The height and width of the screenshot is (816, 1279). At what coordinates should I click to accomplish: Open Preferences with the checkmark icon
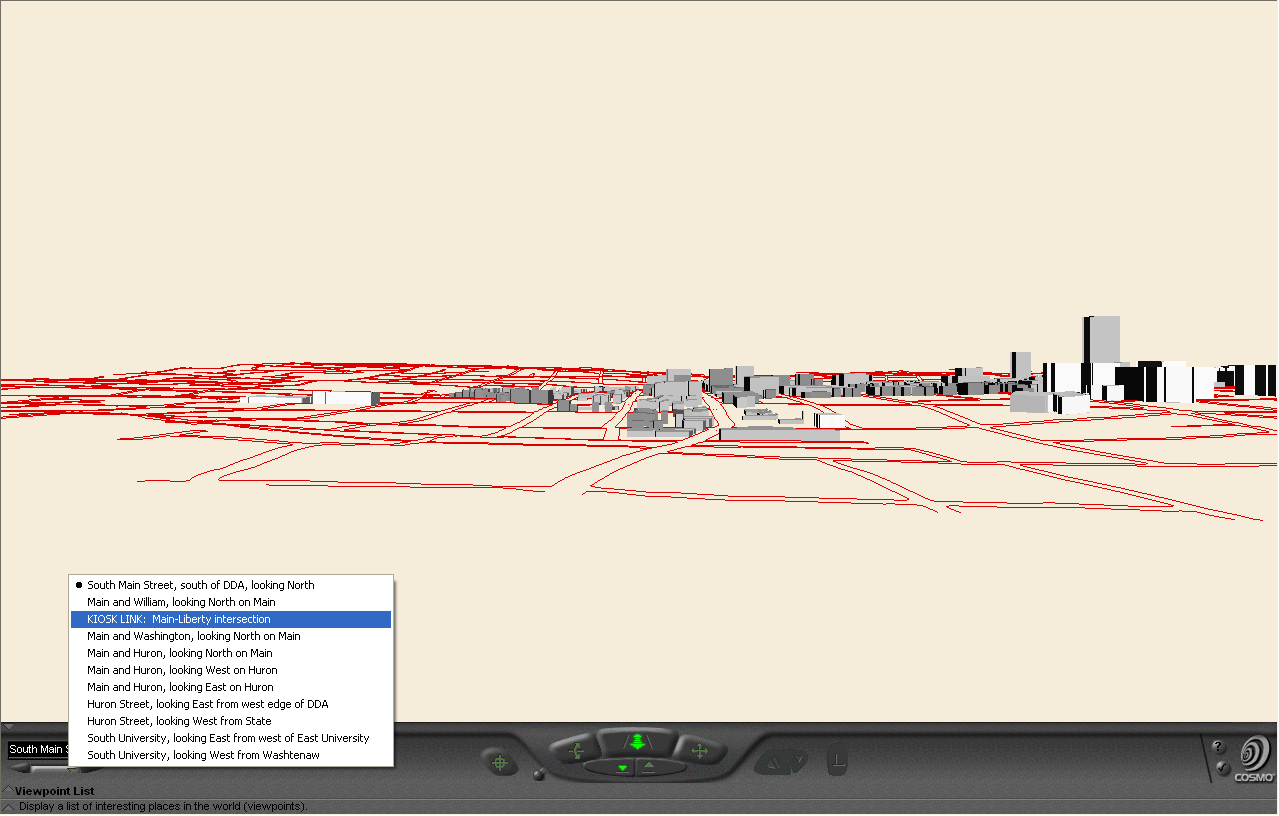(1222, 768)
